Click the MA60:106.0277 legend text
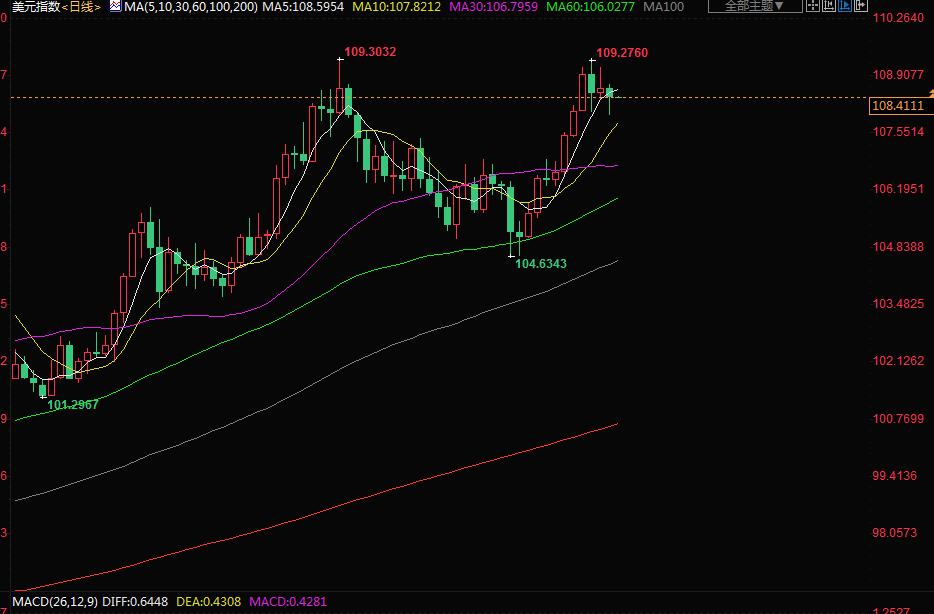 pos(589,7)
